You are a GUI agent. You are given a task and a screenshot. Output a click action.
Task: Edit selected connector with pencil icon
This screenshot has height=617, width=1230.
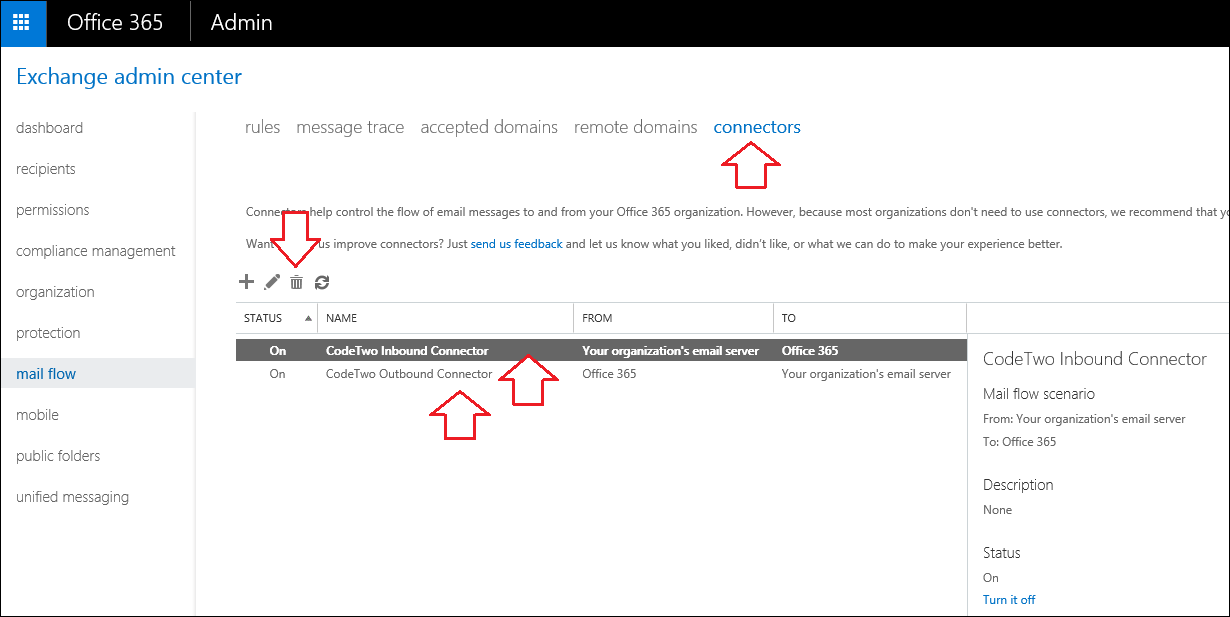tap(271, 283)
